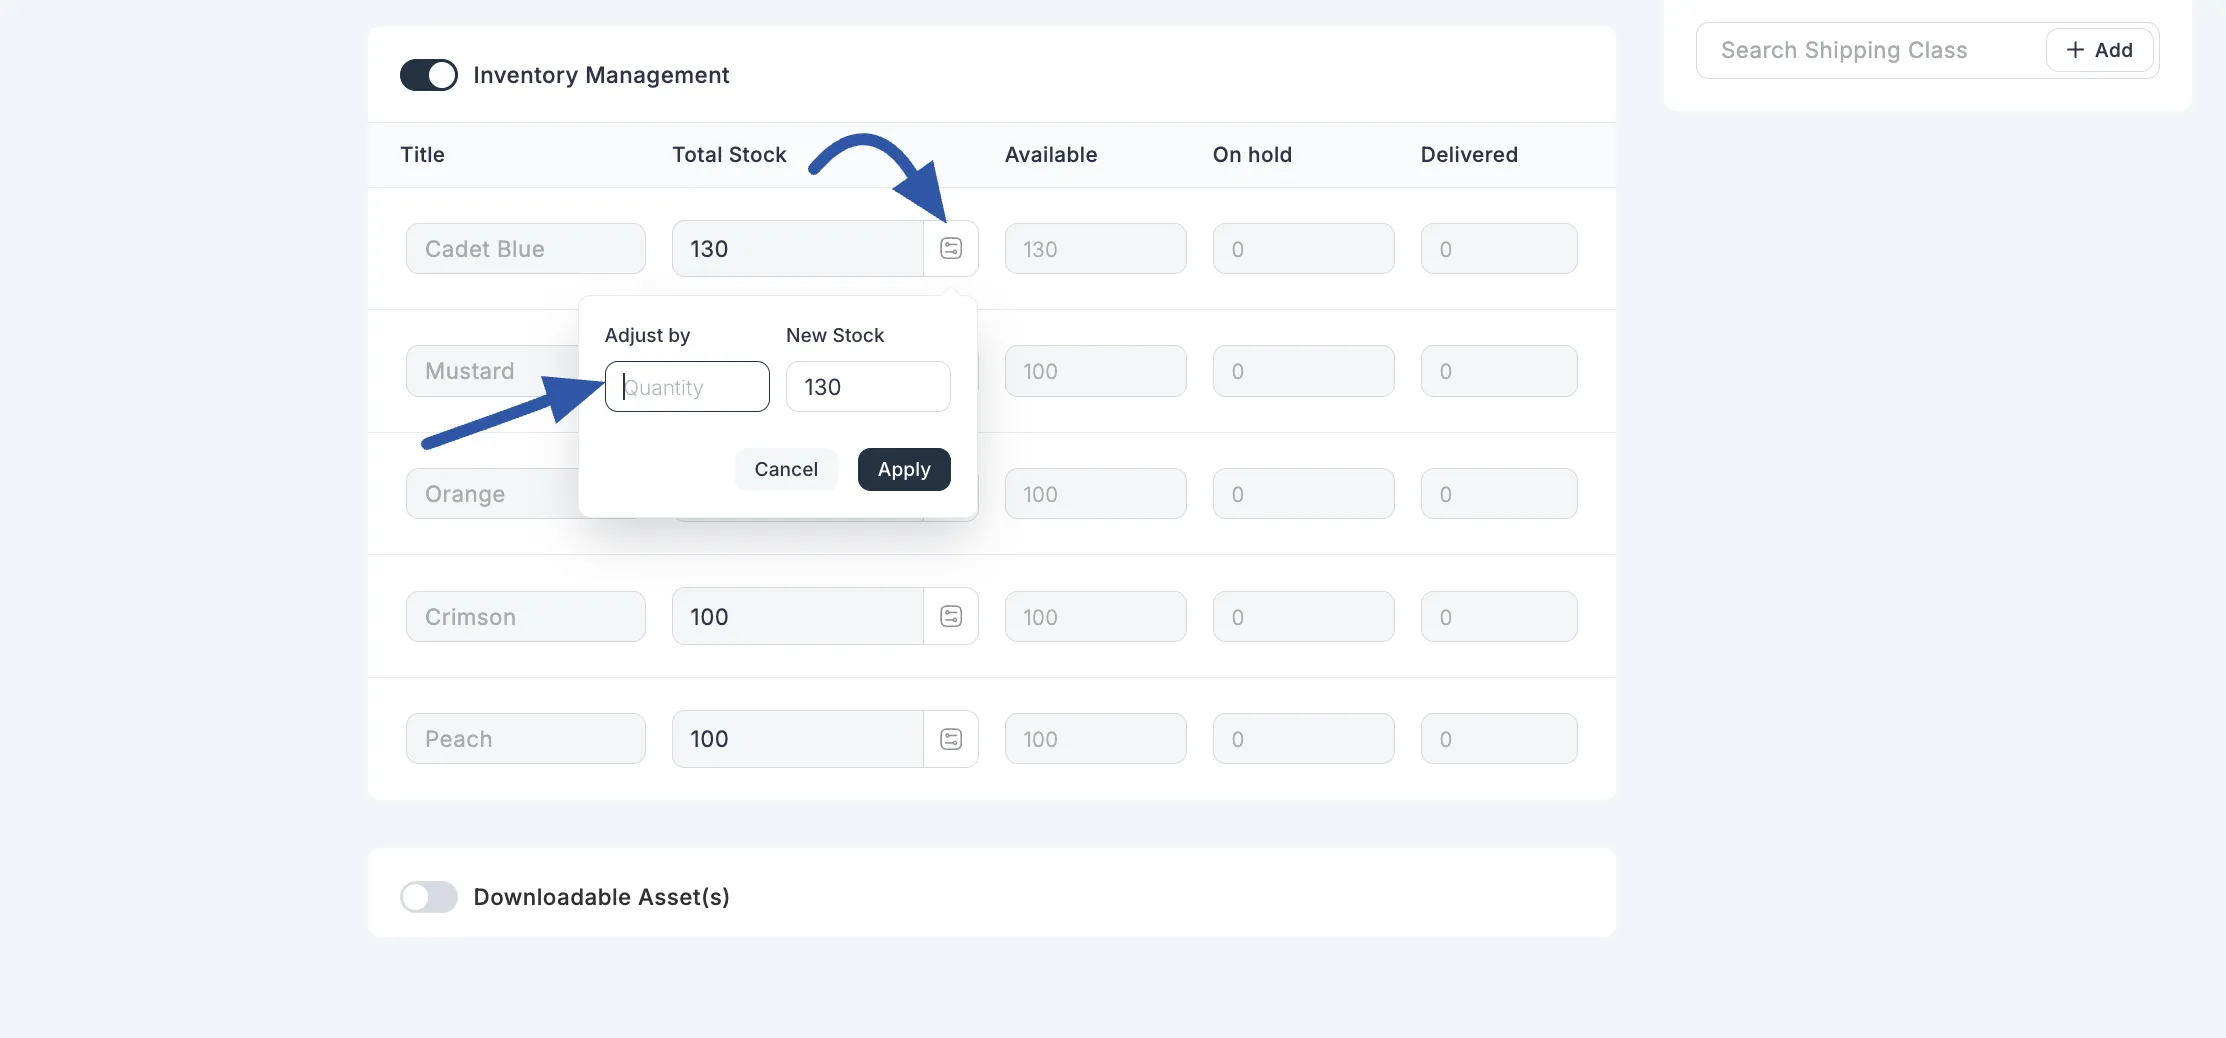The width and height of the screenshot is (2226, 1038).
Task: Edit Peach's Total Stock value
Action: pyautogui.click(x=796, y=738)
